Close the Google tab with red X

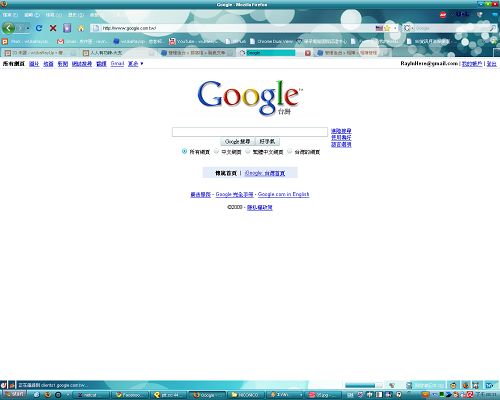[x=308, y=53]
